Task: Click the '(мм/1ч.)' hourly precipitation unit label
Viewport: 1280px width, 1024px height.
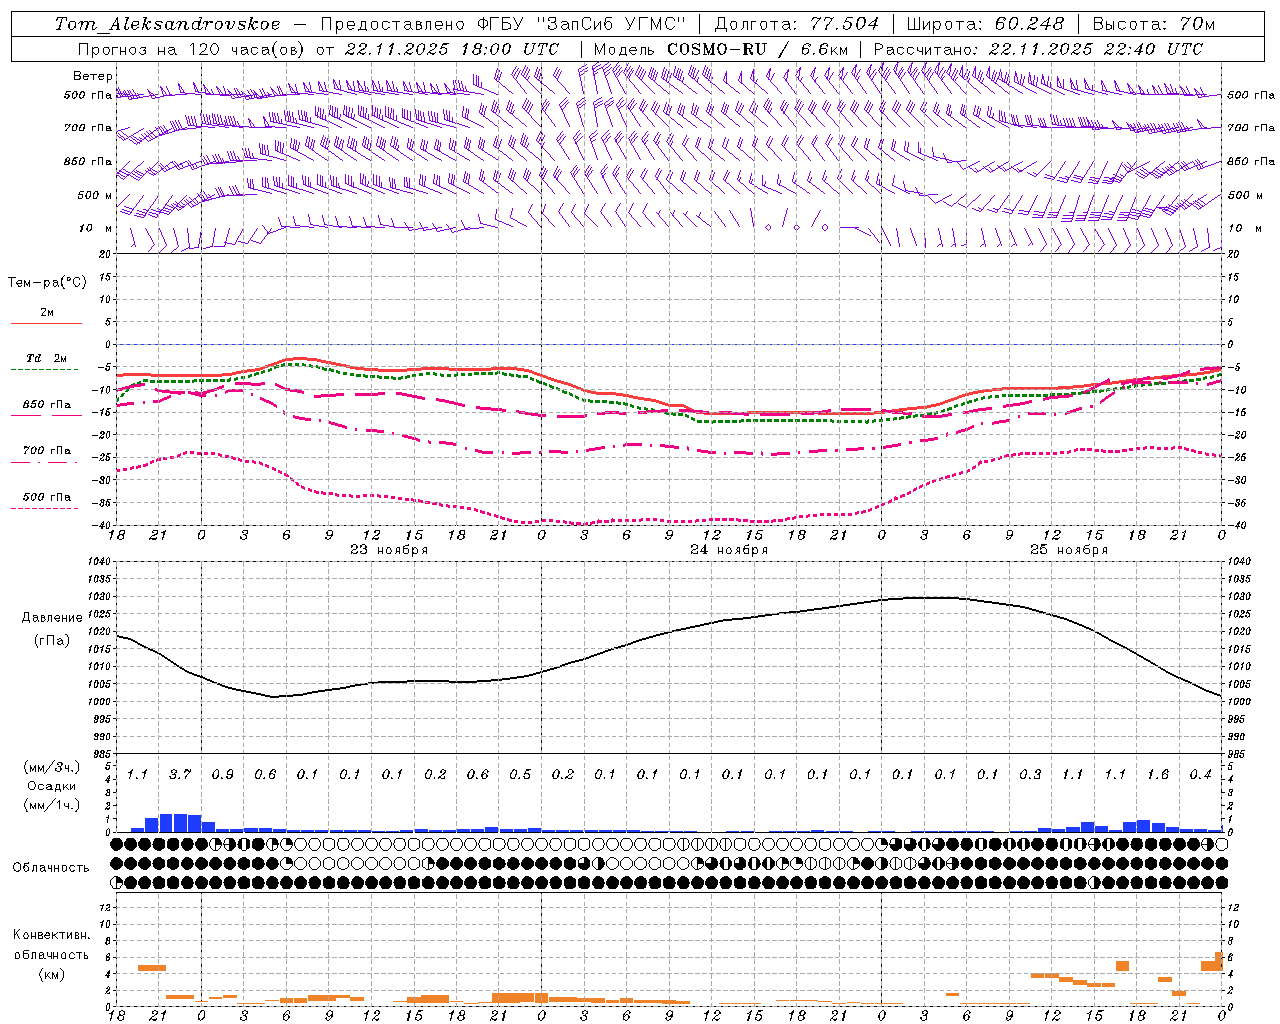Action: coord(52,804)
